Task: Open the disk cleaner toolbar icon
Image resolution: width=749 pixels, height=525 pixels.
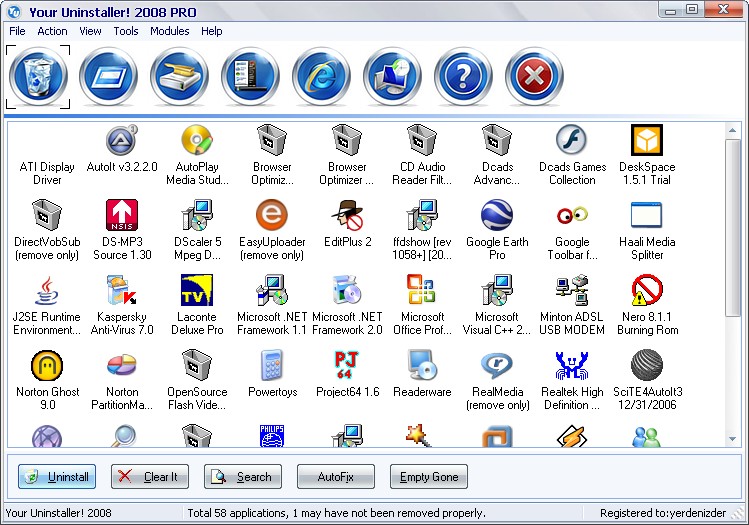Action: (180, 76)
